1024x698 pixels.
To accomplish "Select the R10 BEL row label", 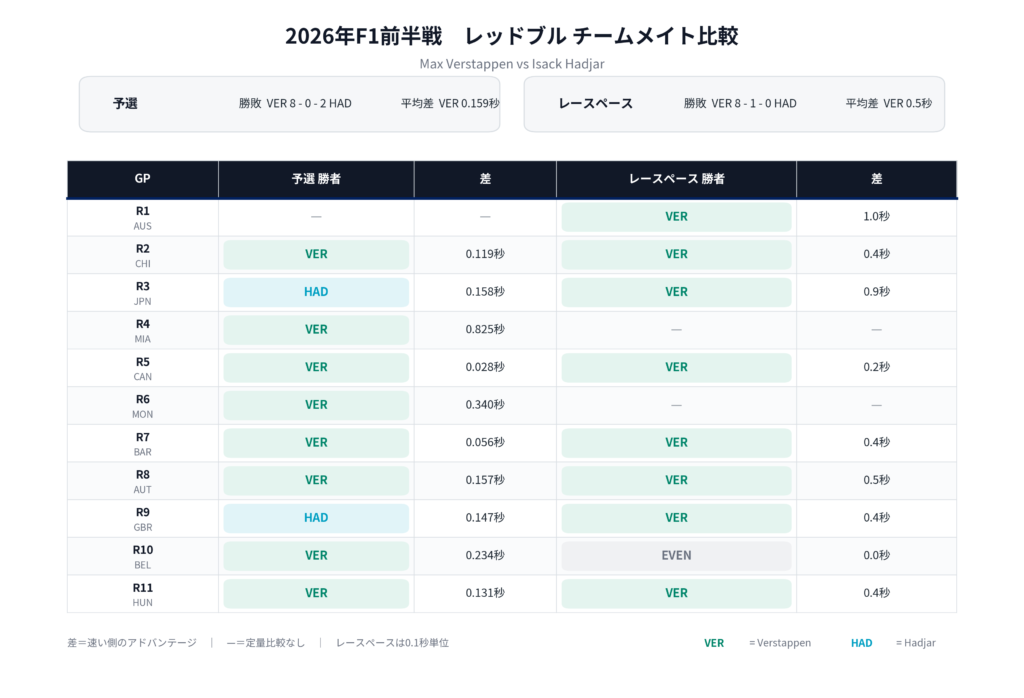I will click(142, 557).
